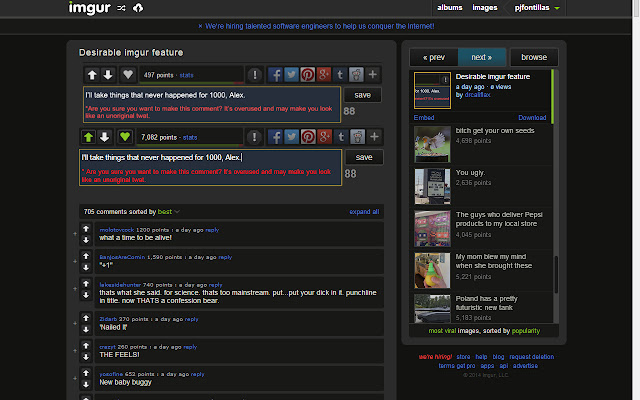
Task: Share 7,082 points post on Twitter
Action: click(x=291, y=137)
